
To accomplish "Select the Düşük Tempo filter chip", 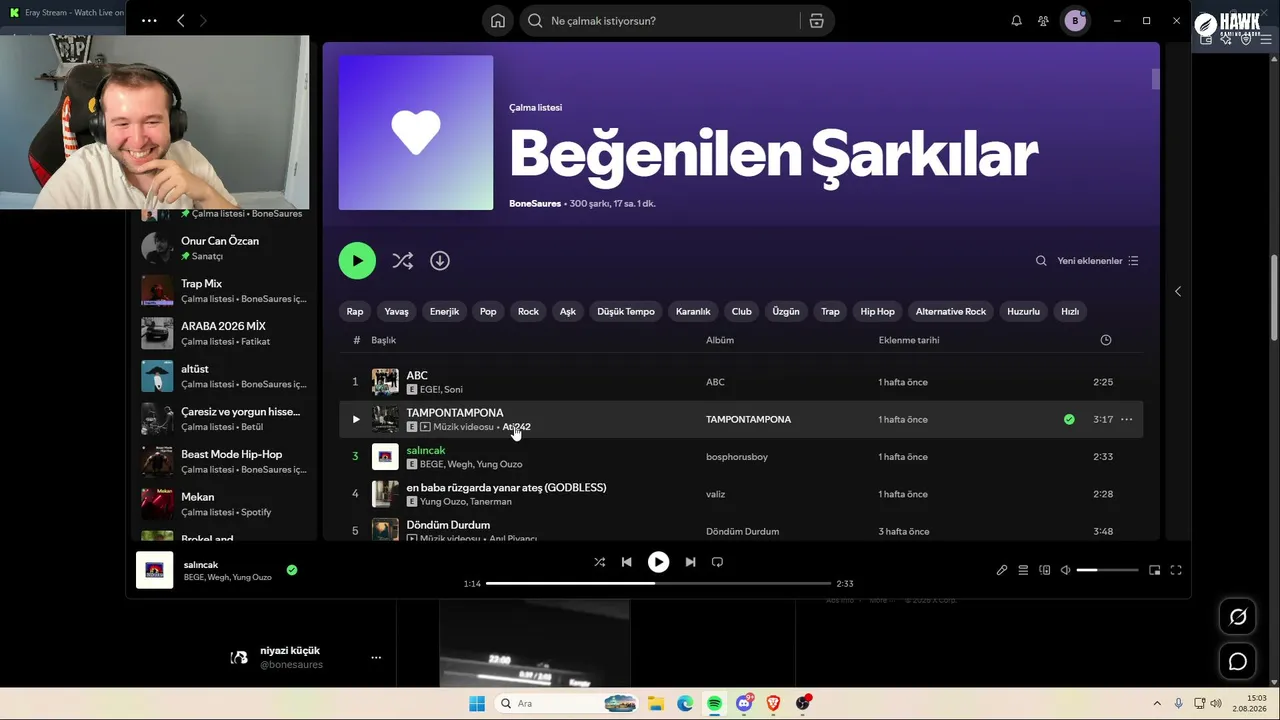I will tap(626, 312).
